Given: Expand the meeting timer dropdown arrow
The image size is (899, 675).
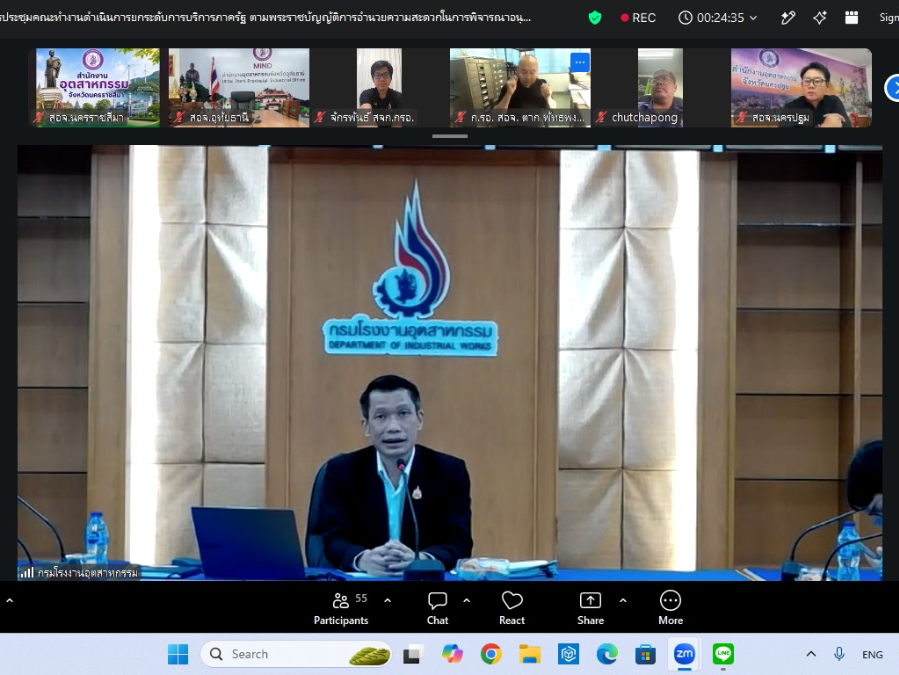Looking at the screenshot, I should (753, 18).
